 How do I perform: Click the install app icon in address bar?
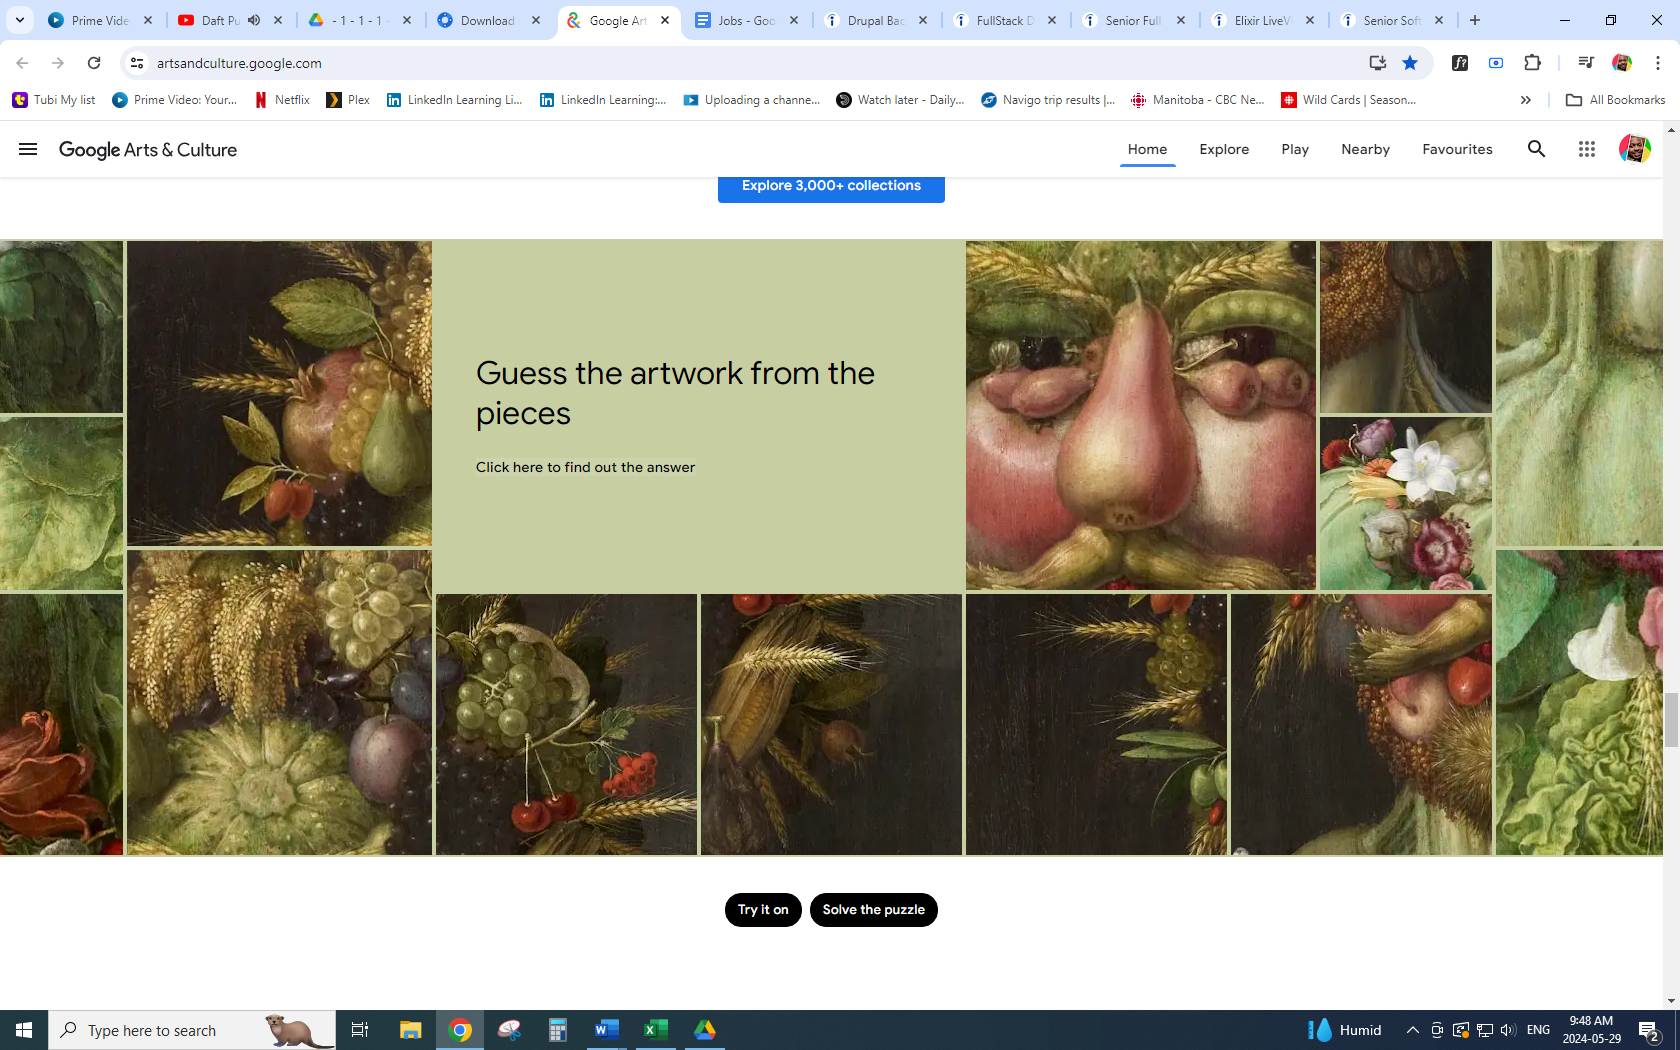click(1378, 63)
